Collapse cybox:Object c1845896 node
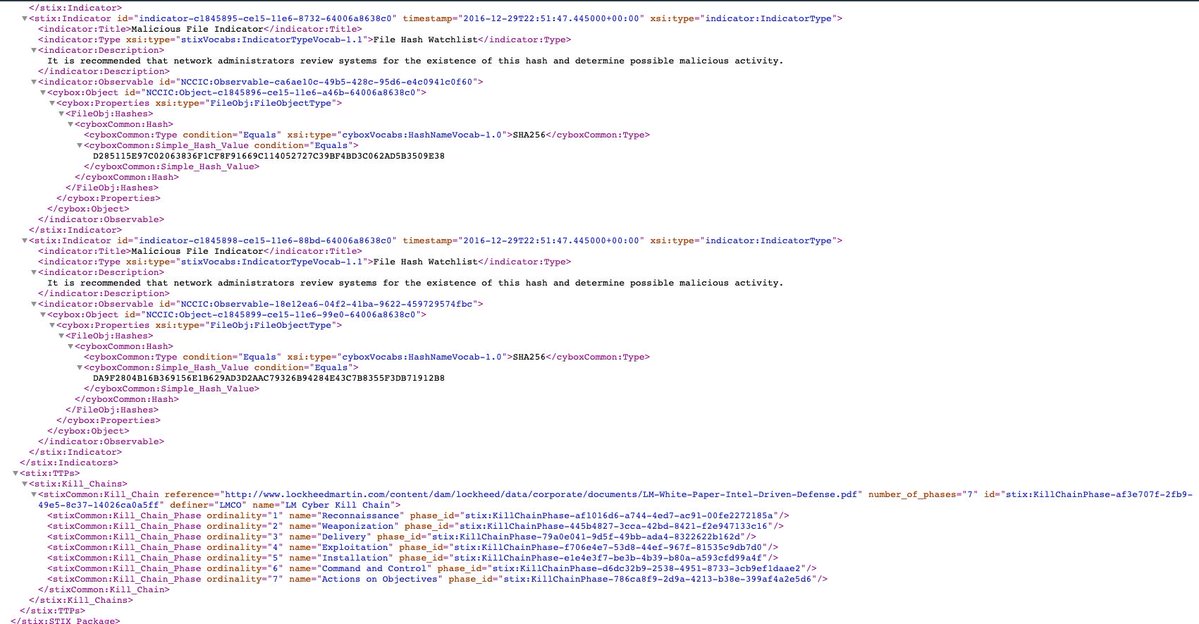The height and width of the screenshot is (624, 1199). click(x=39, y=91)
